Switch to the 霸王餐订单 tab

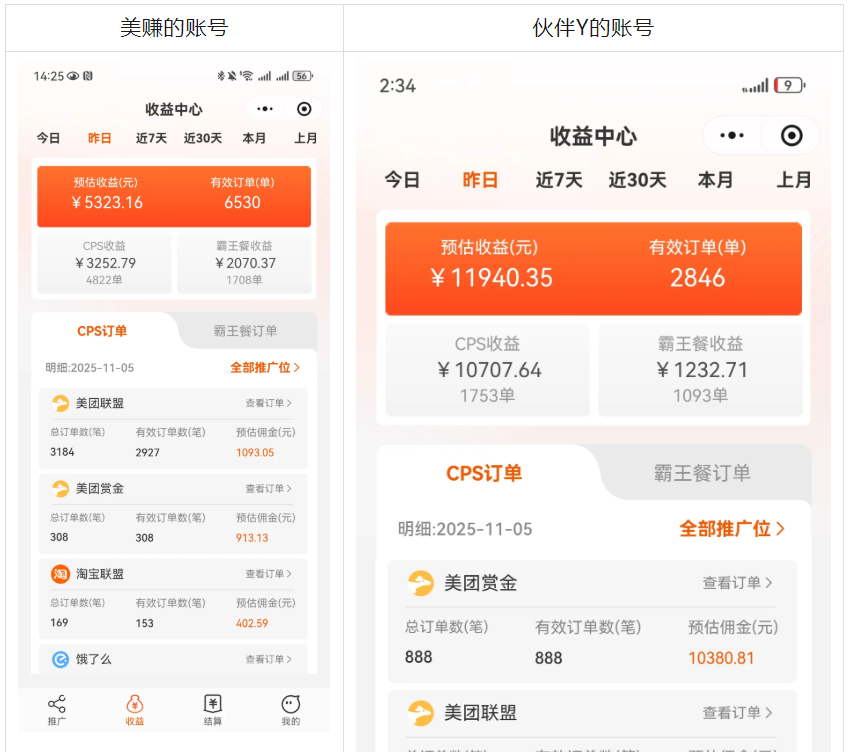coord(245,330)
